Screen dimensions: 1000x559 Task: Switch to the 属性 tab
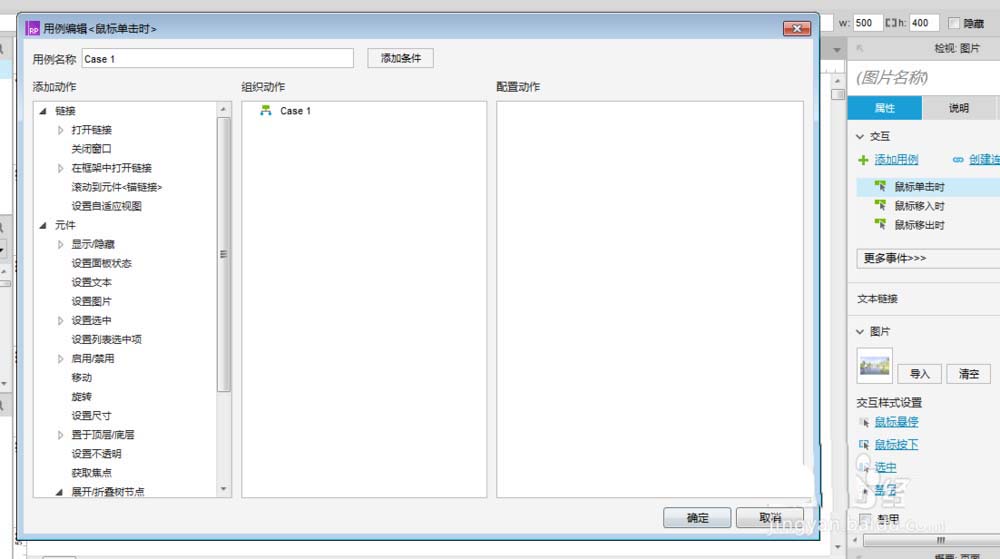pos(885,108)
